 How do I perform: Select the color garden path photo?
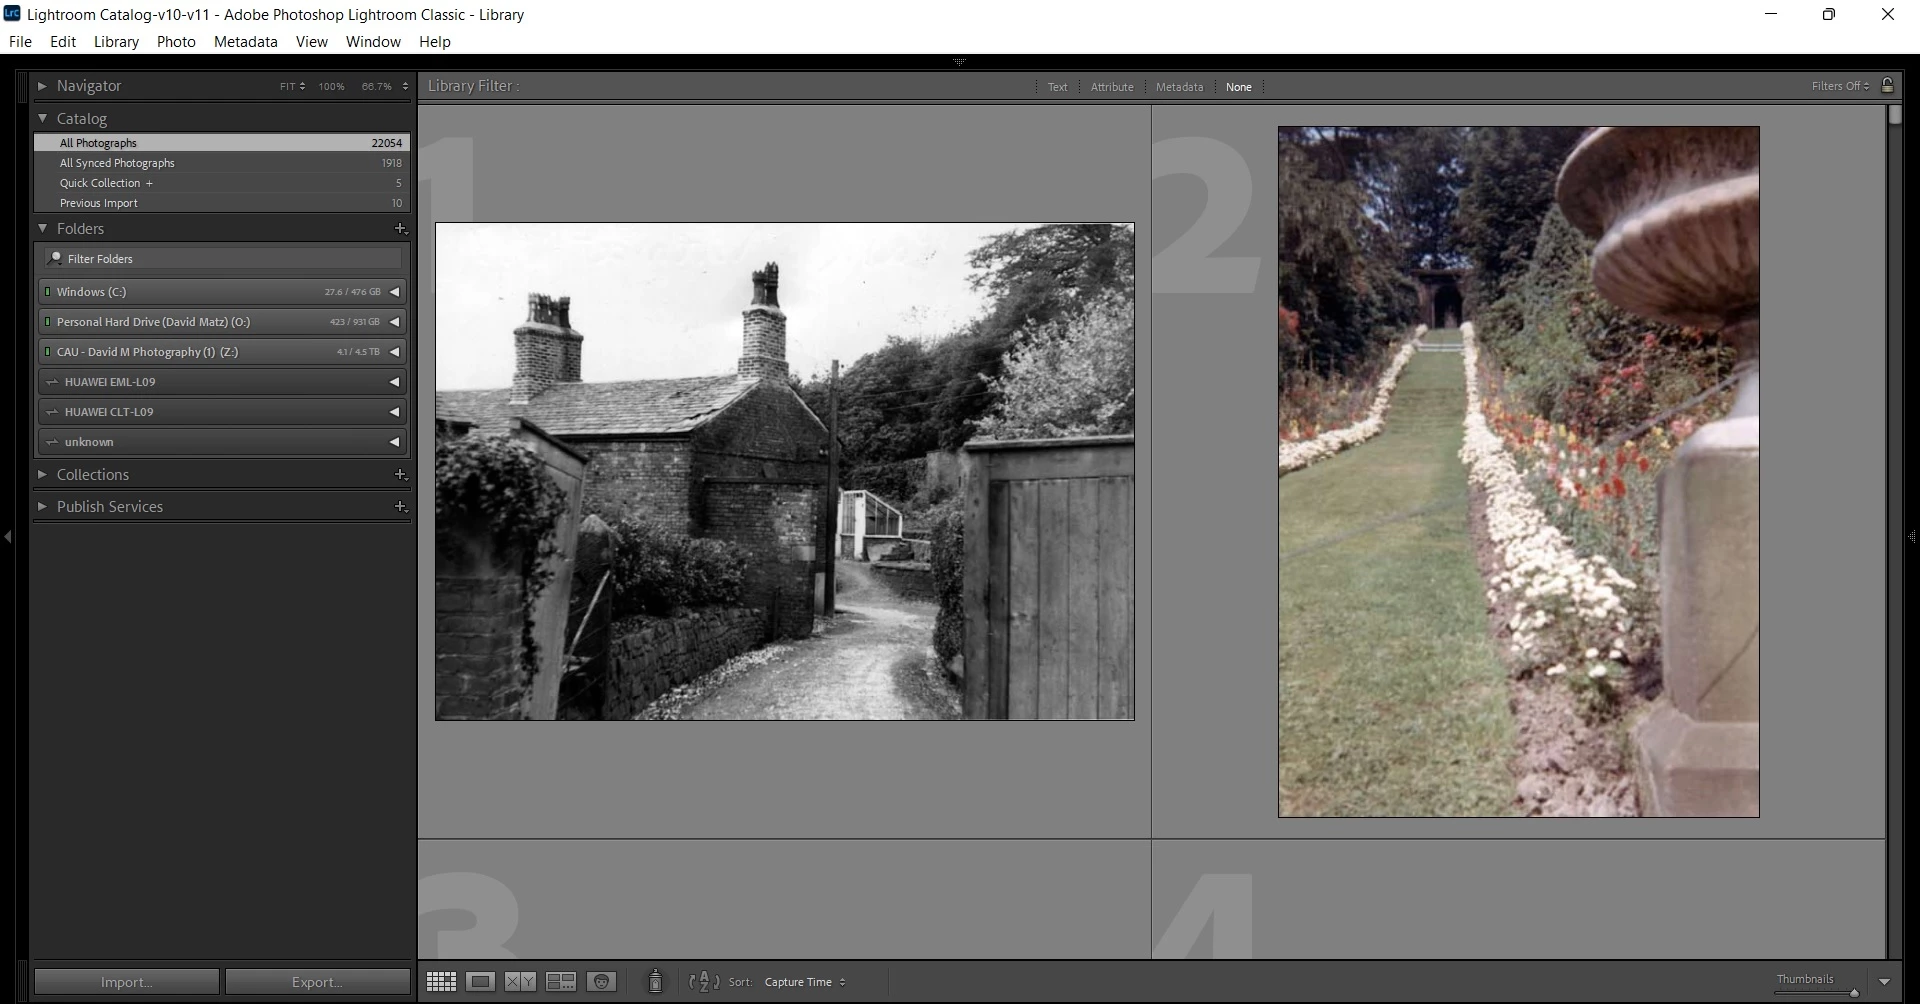click(x=1518, y=471)
